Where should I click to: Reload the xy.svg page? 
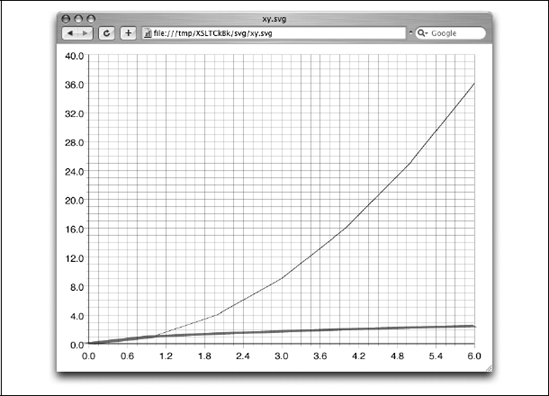[106, 33]
